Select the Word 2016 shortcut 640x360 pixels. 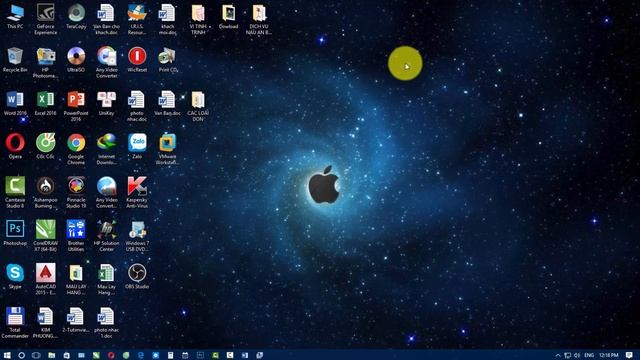15,103
